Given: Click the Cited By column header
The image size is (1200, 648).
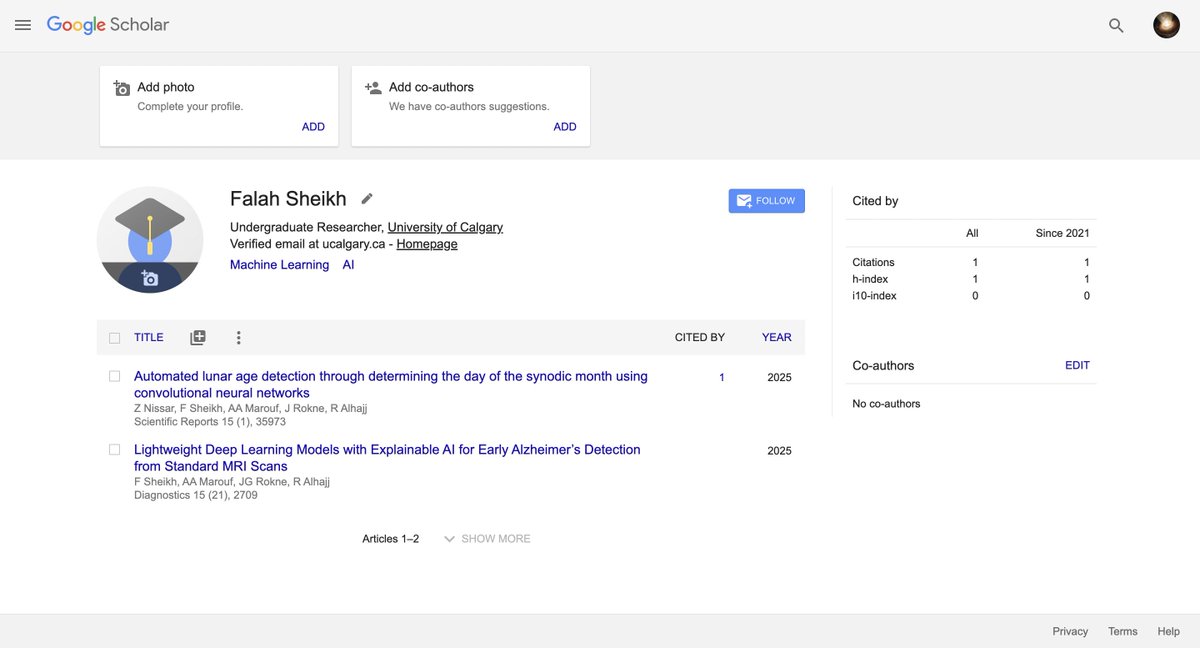Looking at the screenshot, I should coord(700,338).
